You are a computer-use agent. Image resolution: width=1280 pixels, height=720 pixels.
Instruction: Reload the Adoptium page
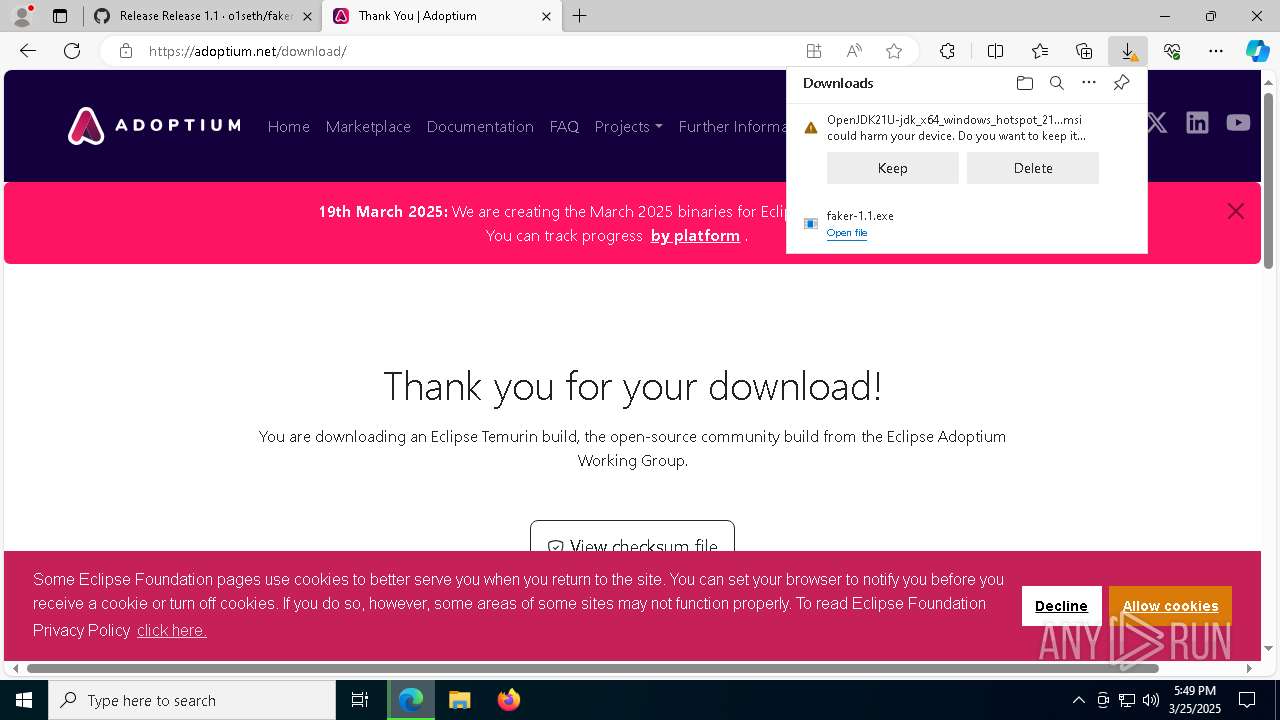72,51
